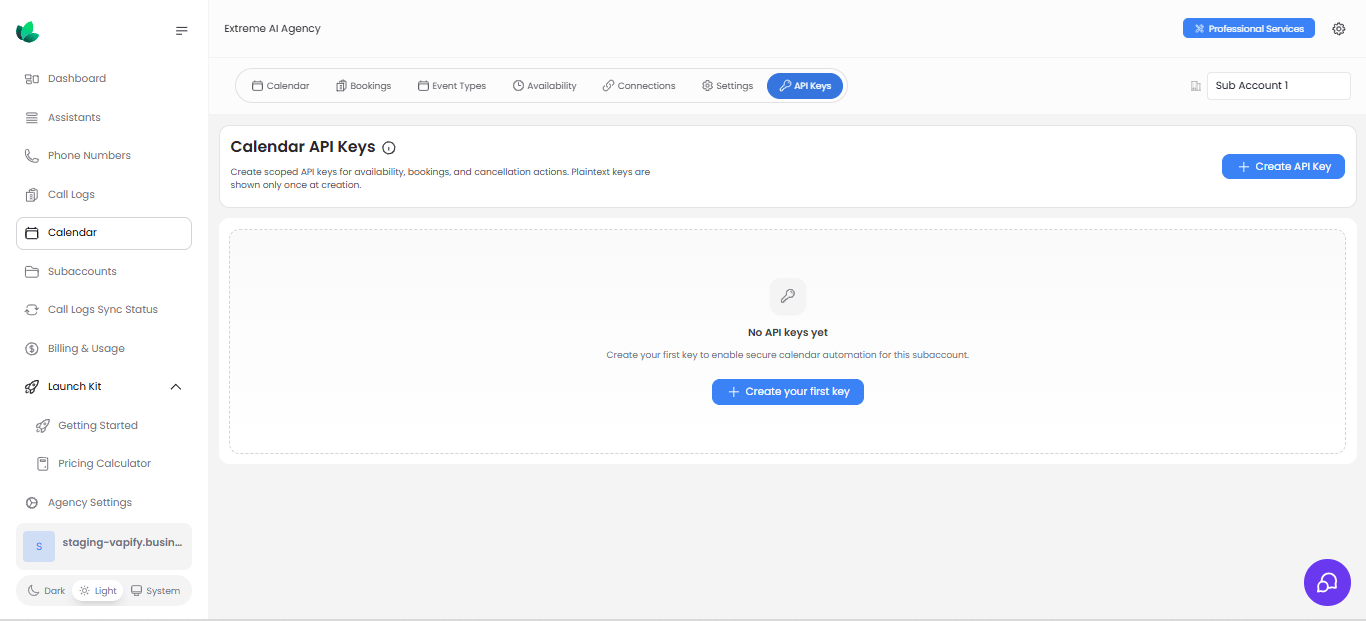The image size is (1366, 621).
Task: Click the Extreme AI Agency title
Action: [273, 29]
